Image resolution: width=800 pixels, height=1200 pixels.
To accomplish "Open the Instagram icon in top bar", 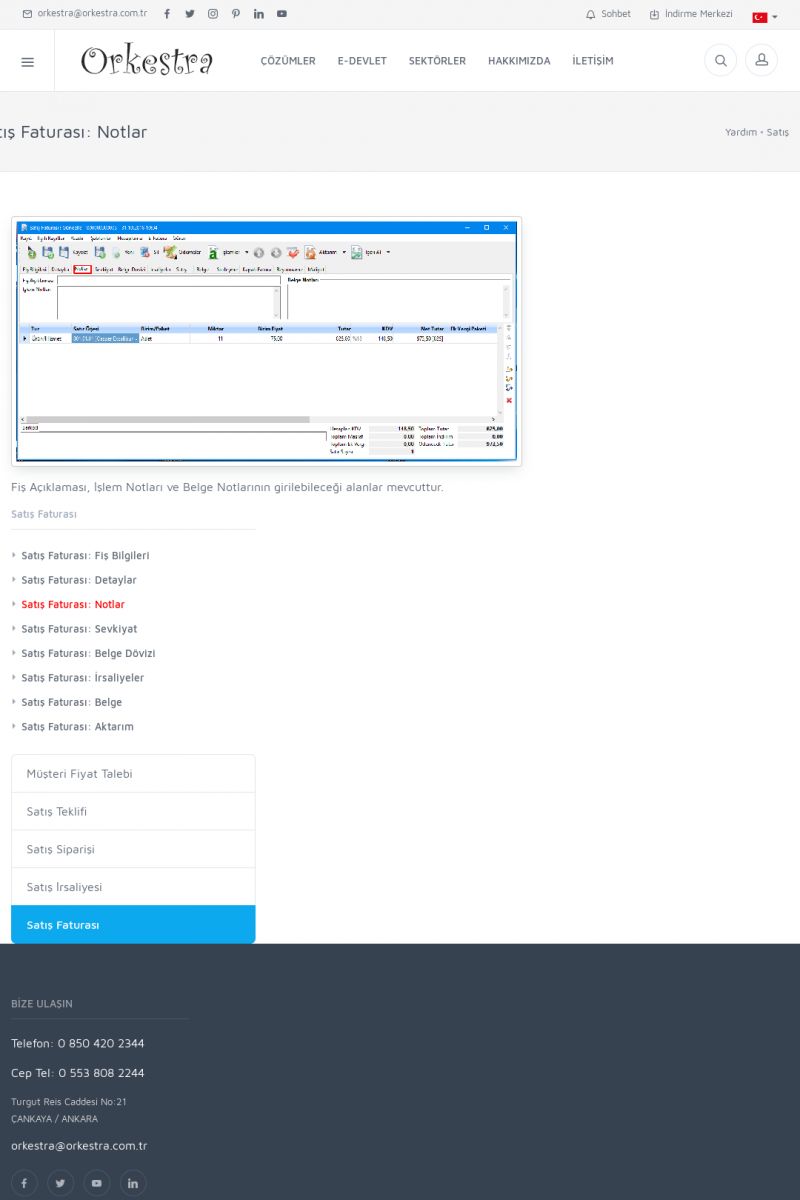I will [x=213, y=14].
